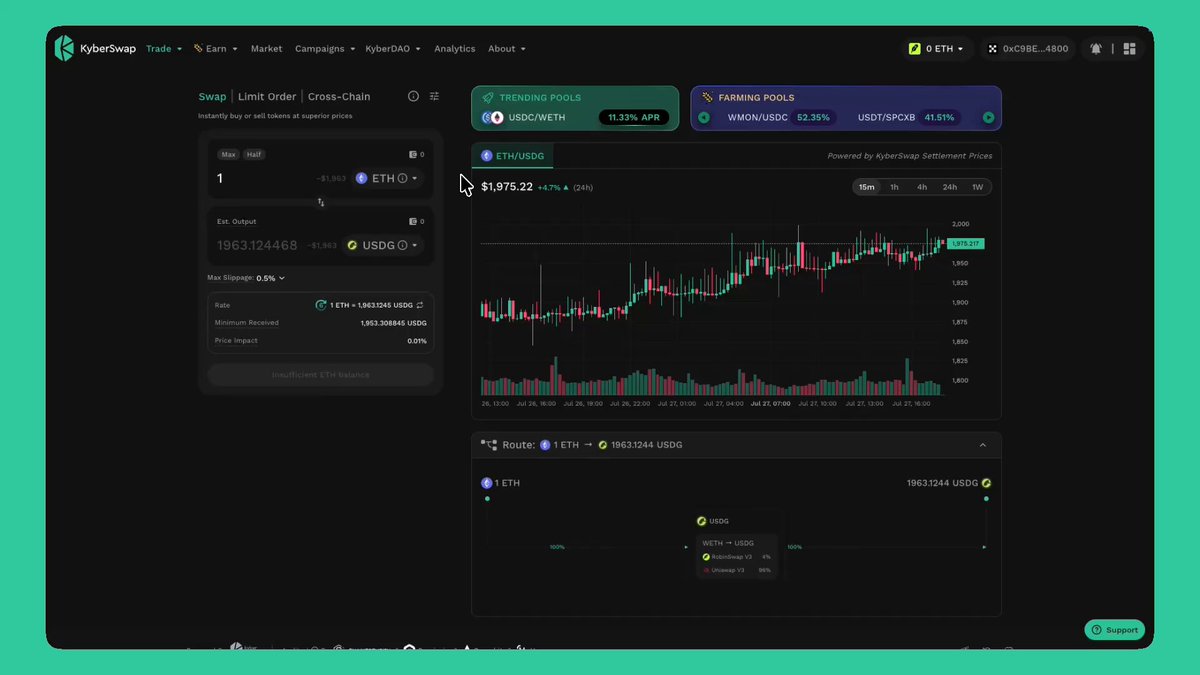The height and width of the screenshot is (675, 1200).
Task: Switch chart to 1W interval
Action: 978,187
